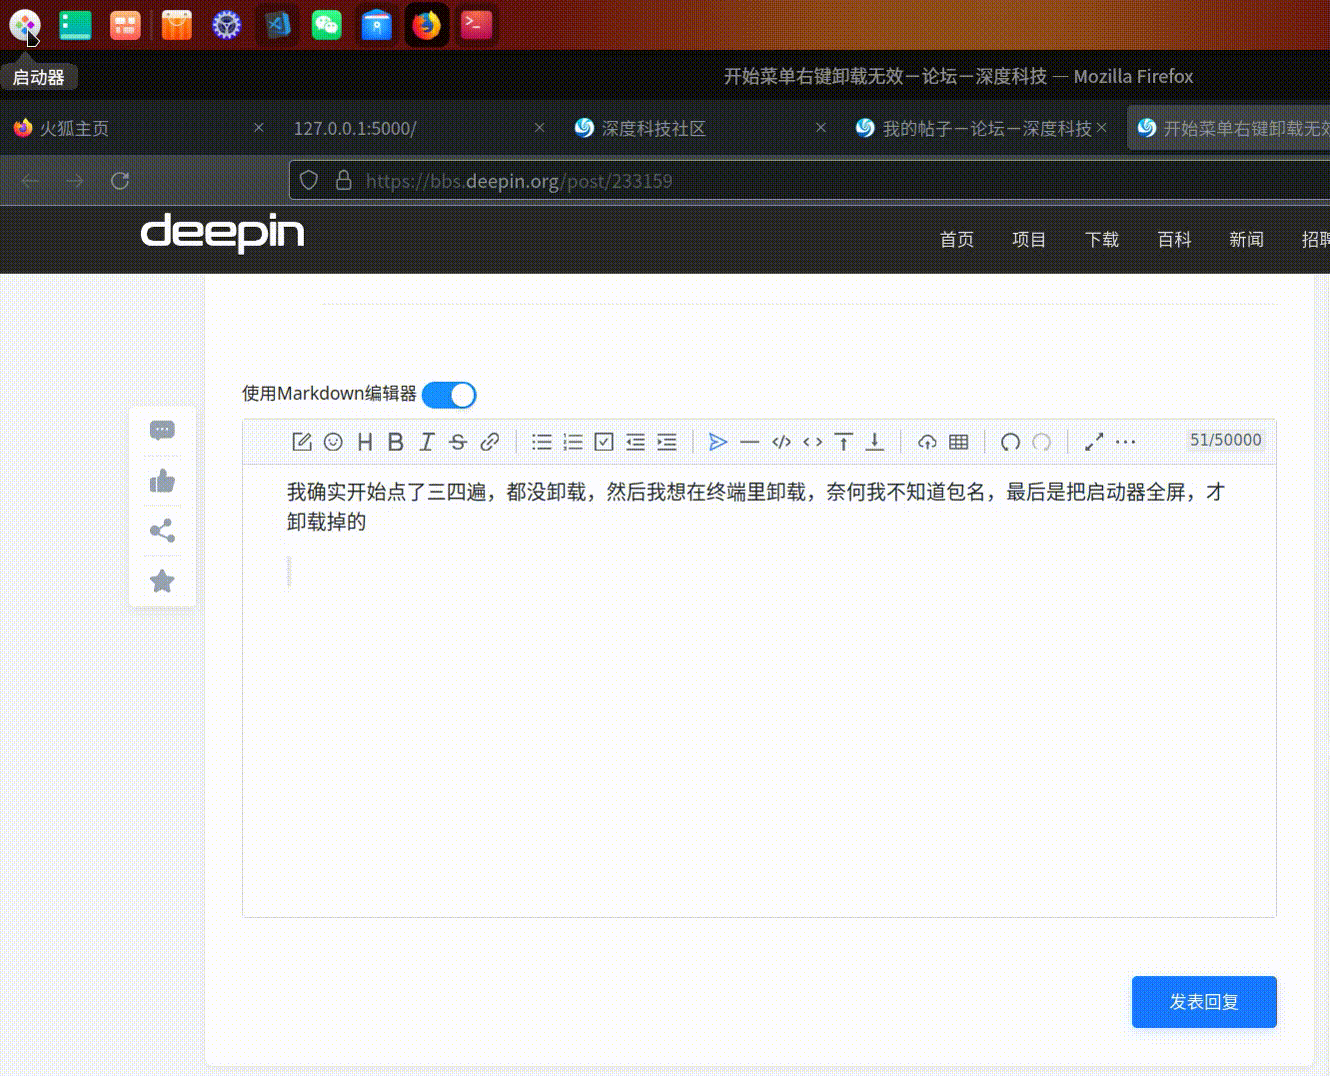Share the post via the share icon
1330x1076 pixels.
(x=162, y=531)
